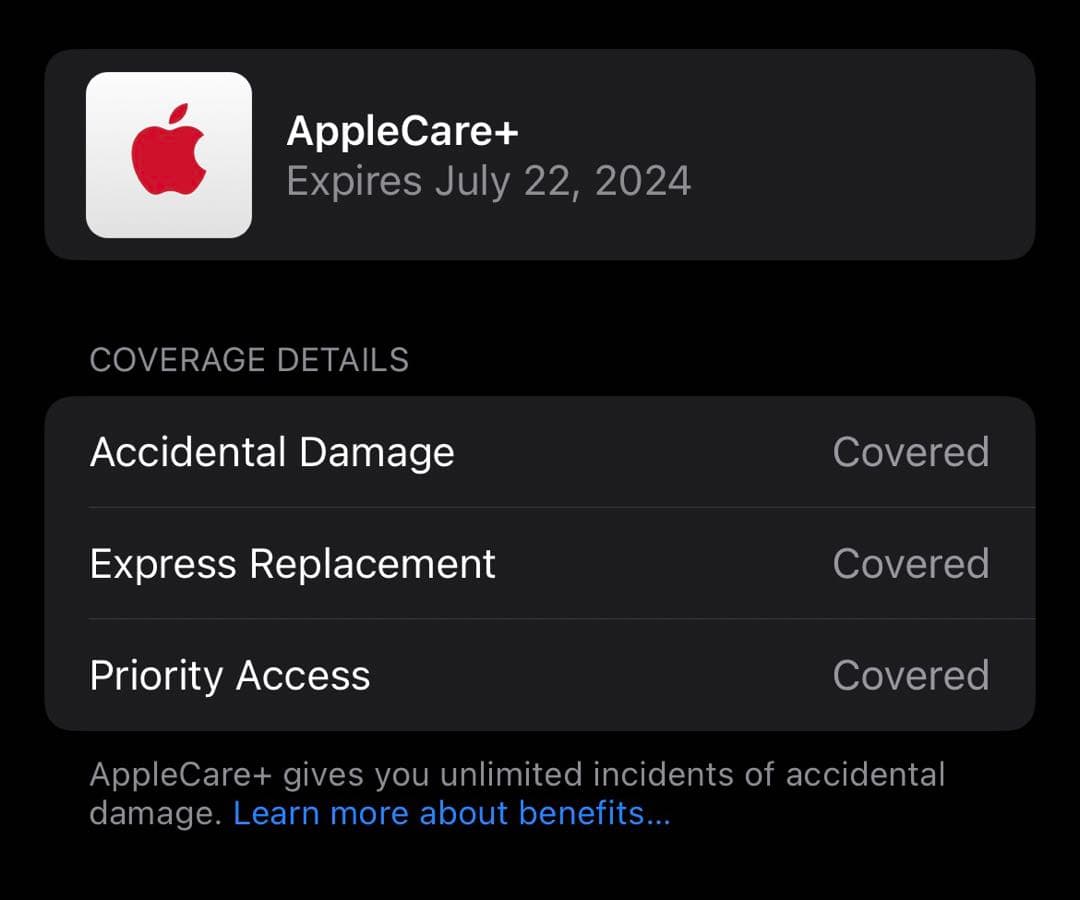Image resolution: width=1080 pixels, height=900 pixels.
Task: Select the Express Replacement coverage row
Action: click(x=540, y=563)
